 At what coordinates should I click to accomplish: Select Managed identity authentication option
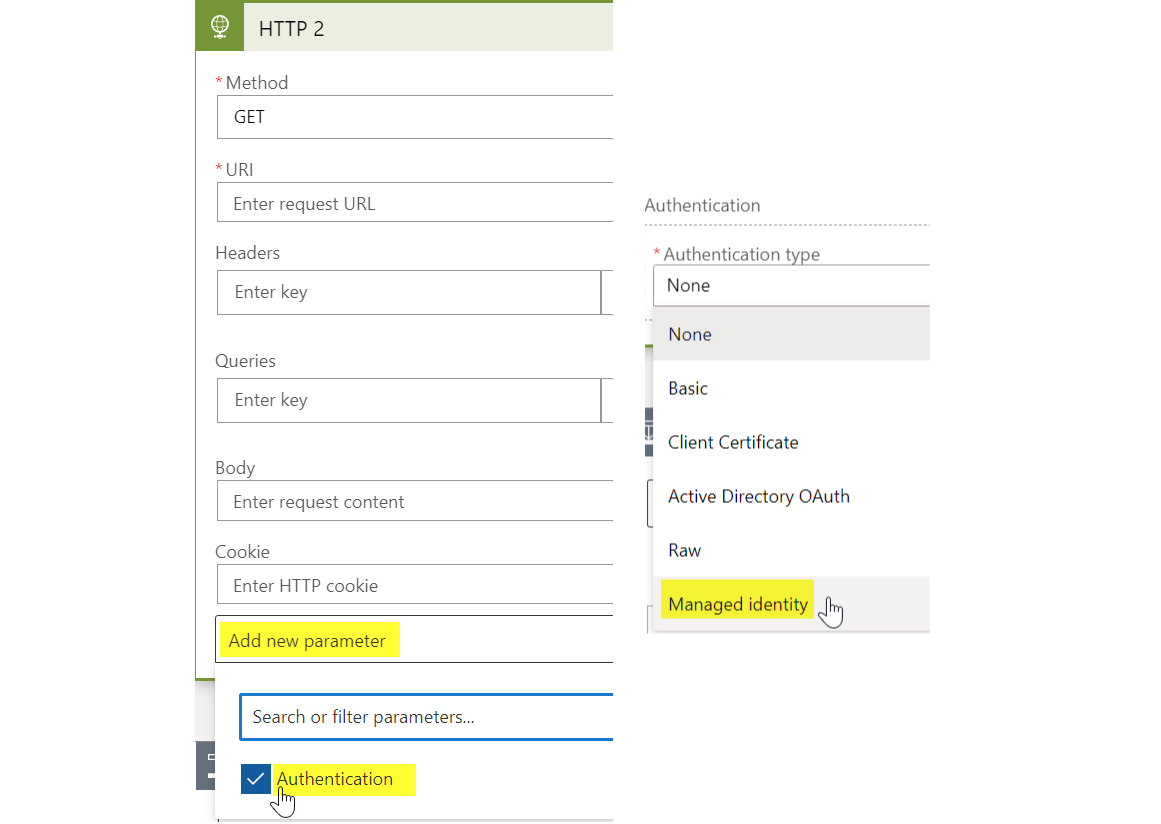(791, 604)
